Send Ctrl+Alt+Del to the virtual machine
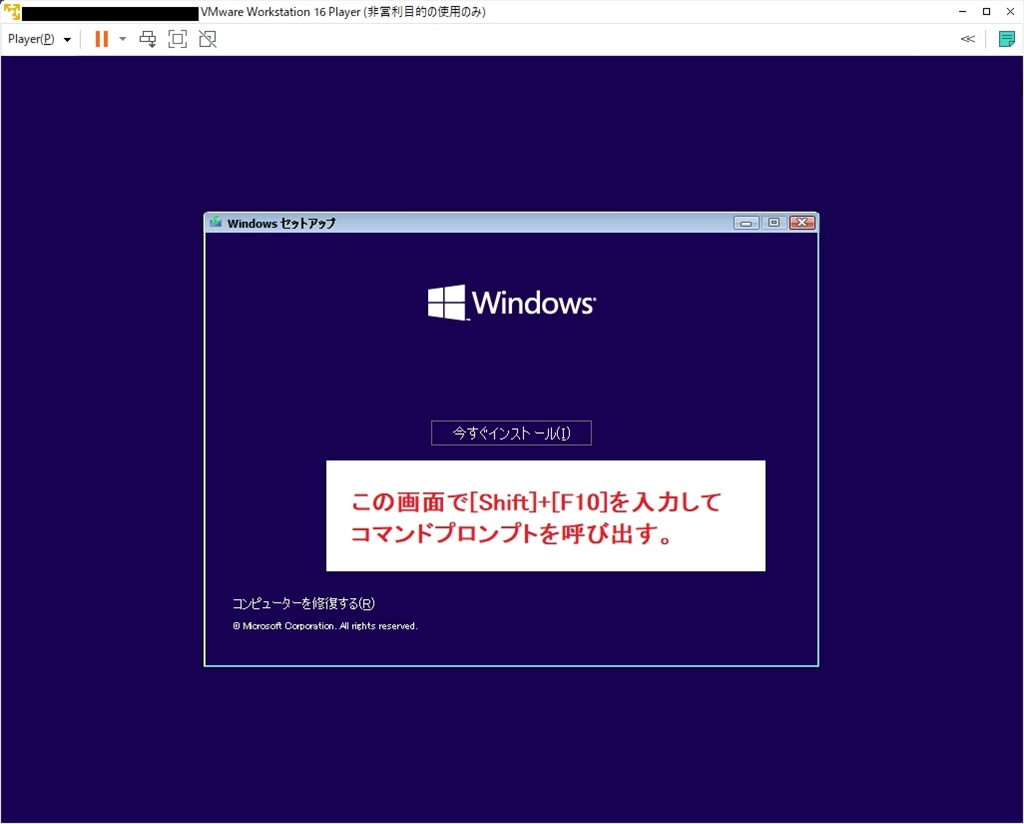This screenshot has width=1024, height=824. coord(148,39)
